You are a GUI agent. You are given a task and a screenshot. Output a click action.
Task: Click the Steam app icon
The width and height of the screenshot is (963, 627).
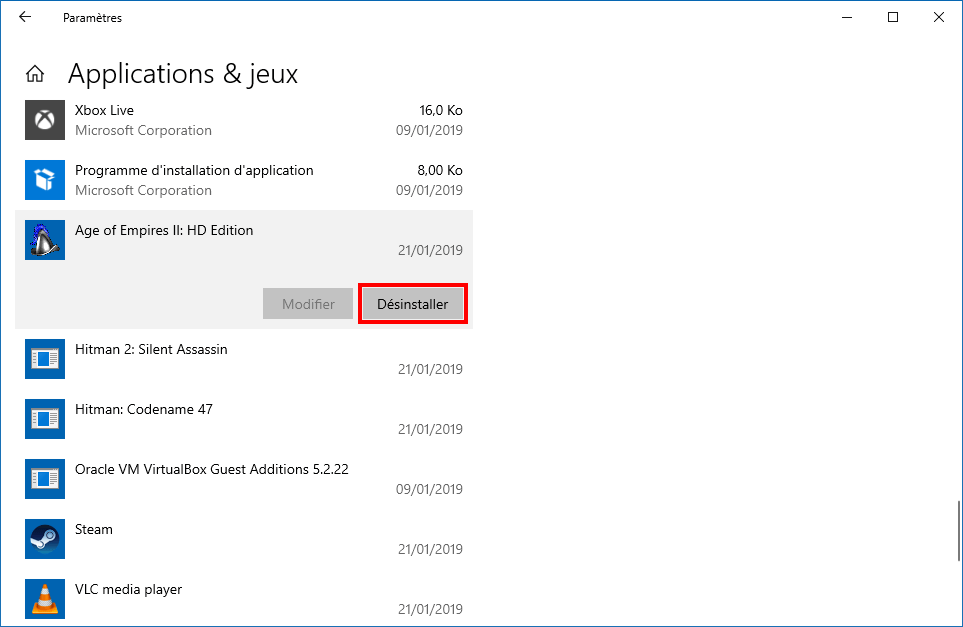(x=45, y=539)
